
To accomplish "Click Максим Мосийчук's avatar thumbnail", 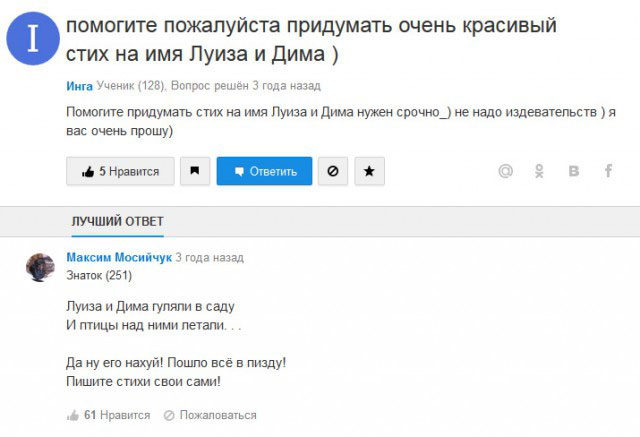I will [40, 267].
